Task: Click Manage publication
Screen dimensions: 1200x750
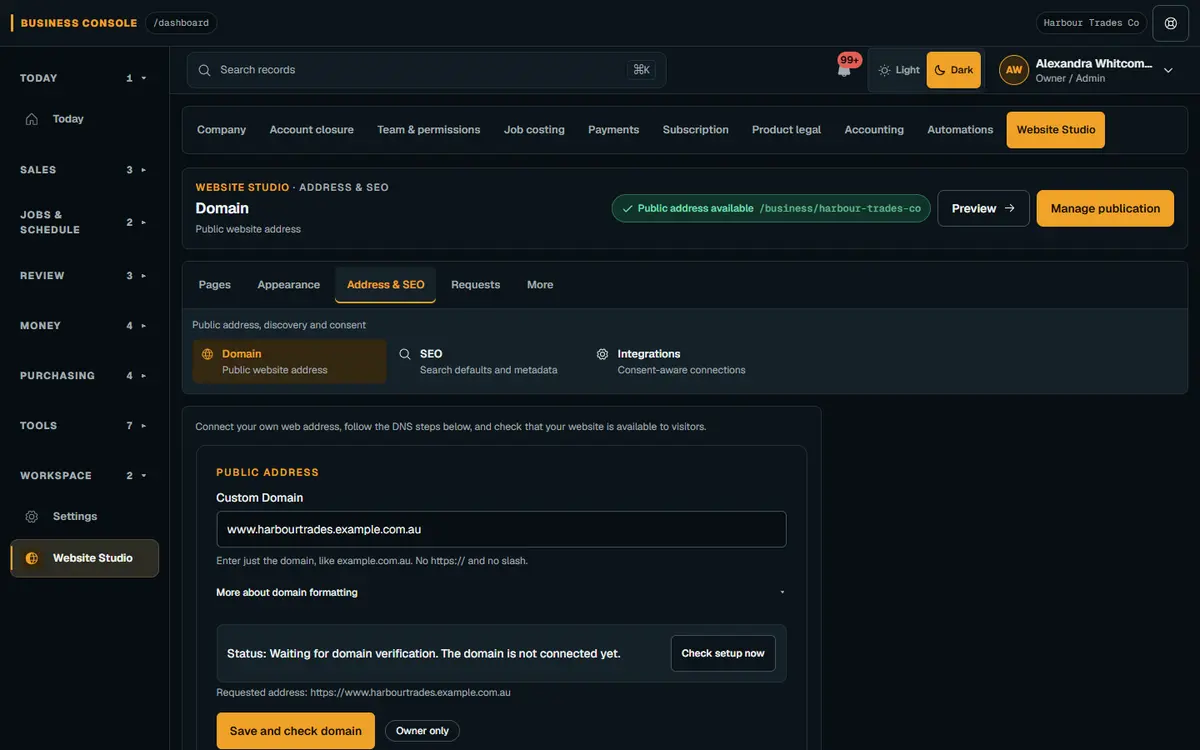Action: coord(1105,208)
